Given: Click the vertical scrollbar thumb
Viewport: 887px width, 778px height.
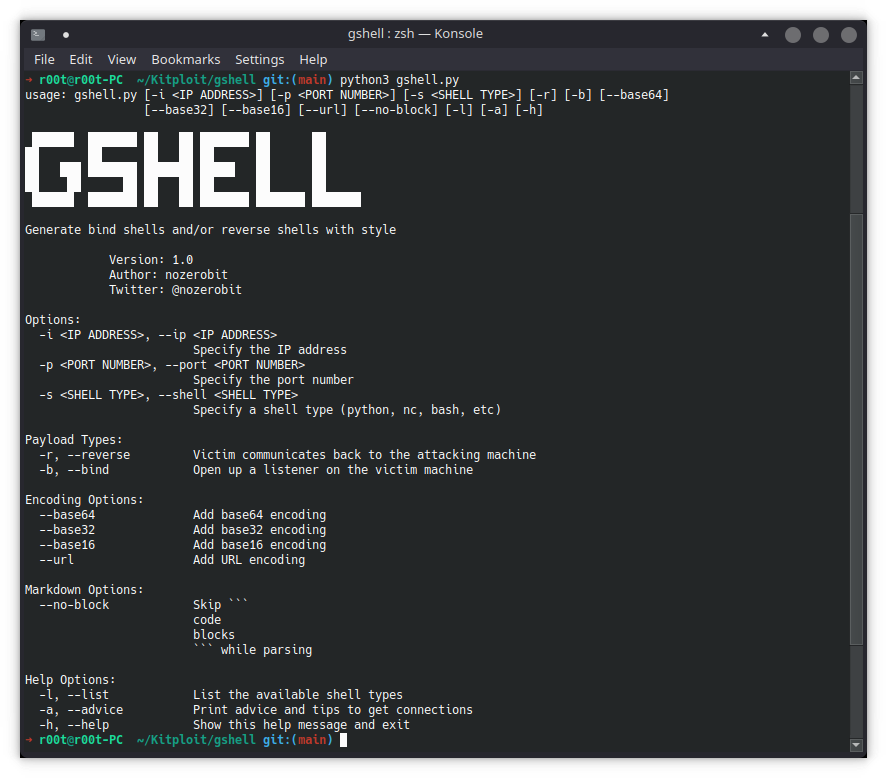Looking at the screenshot, I should 856,429.
